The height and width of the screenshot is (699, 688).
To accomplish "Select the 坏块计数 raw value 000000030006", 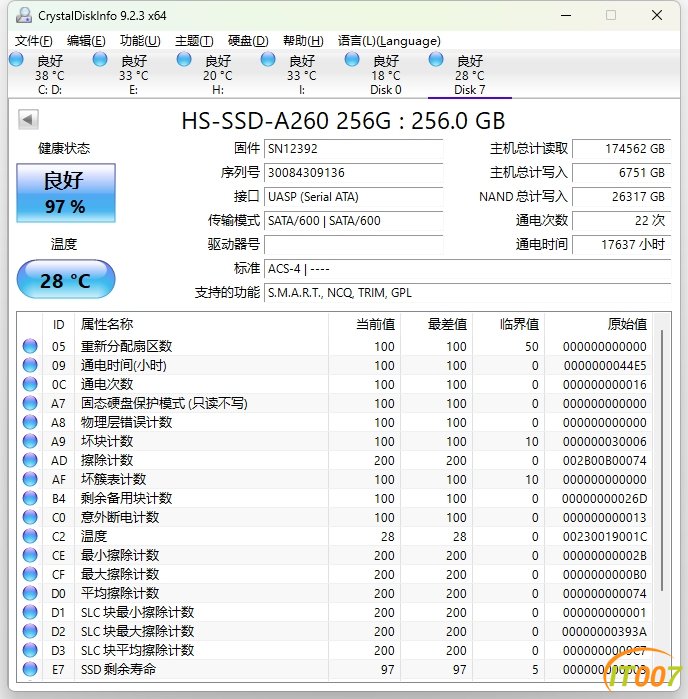I will click(x=604, y=441).
